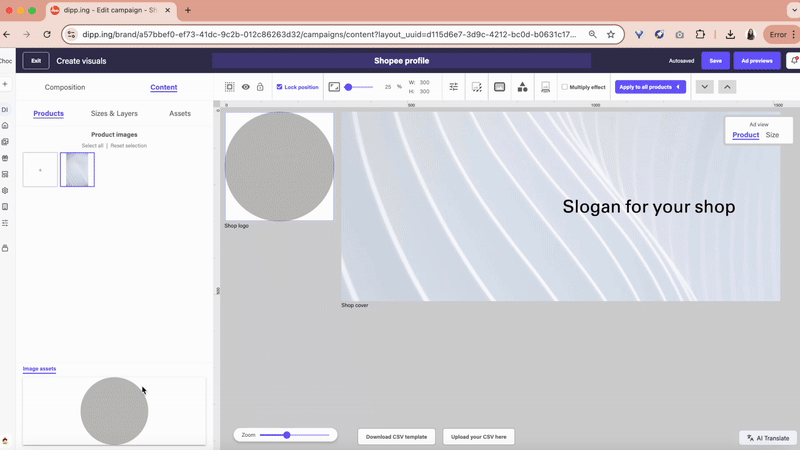
Task: Open the browser extensions puzzle icon
Action: coord(701,34)
